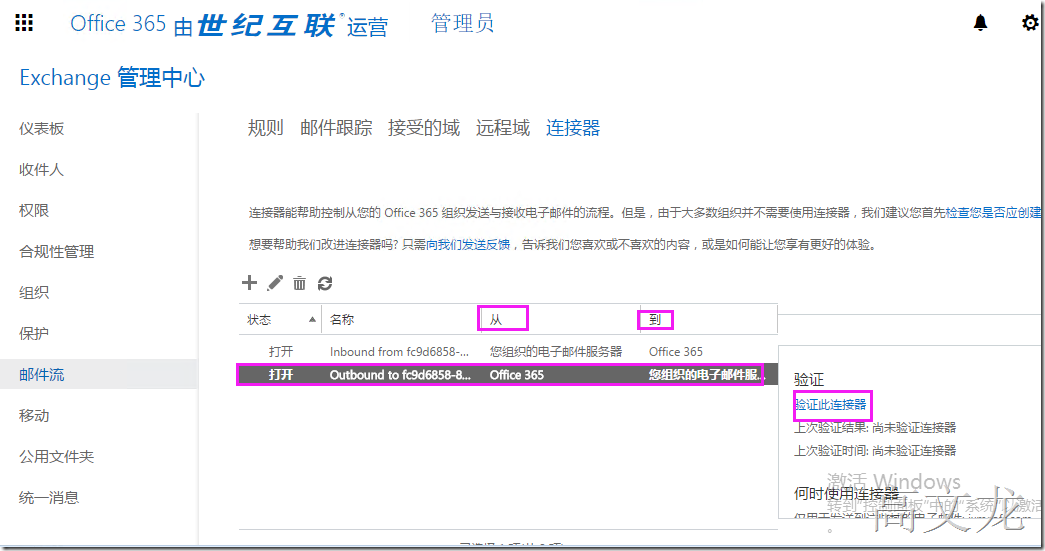Click 您组织的电子邮件服务器 in Inbound row
The width and height of the screenshot is (1045, 551).
(x=556, y=351)
